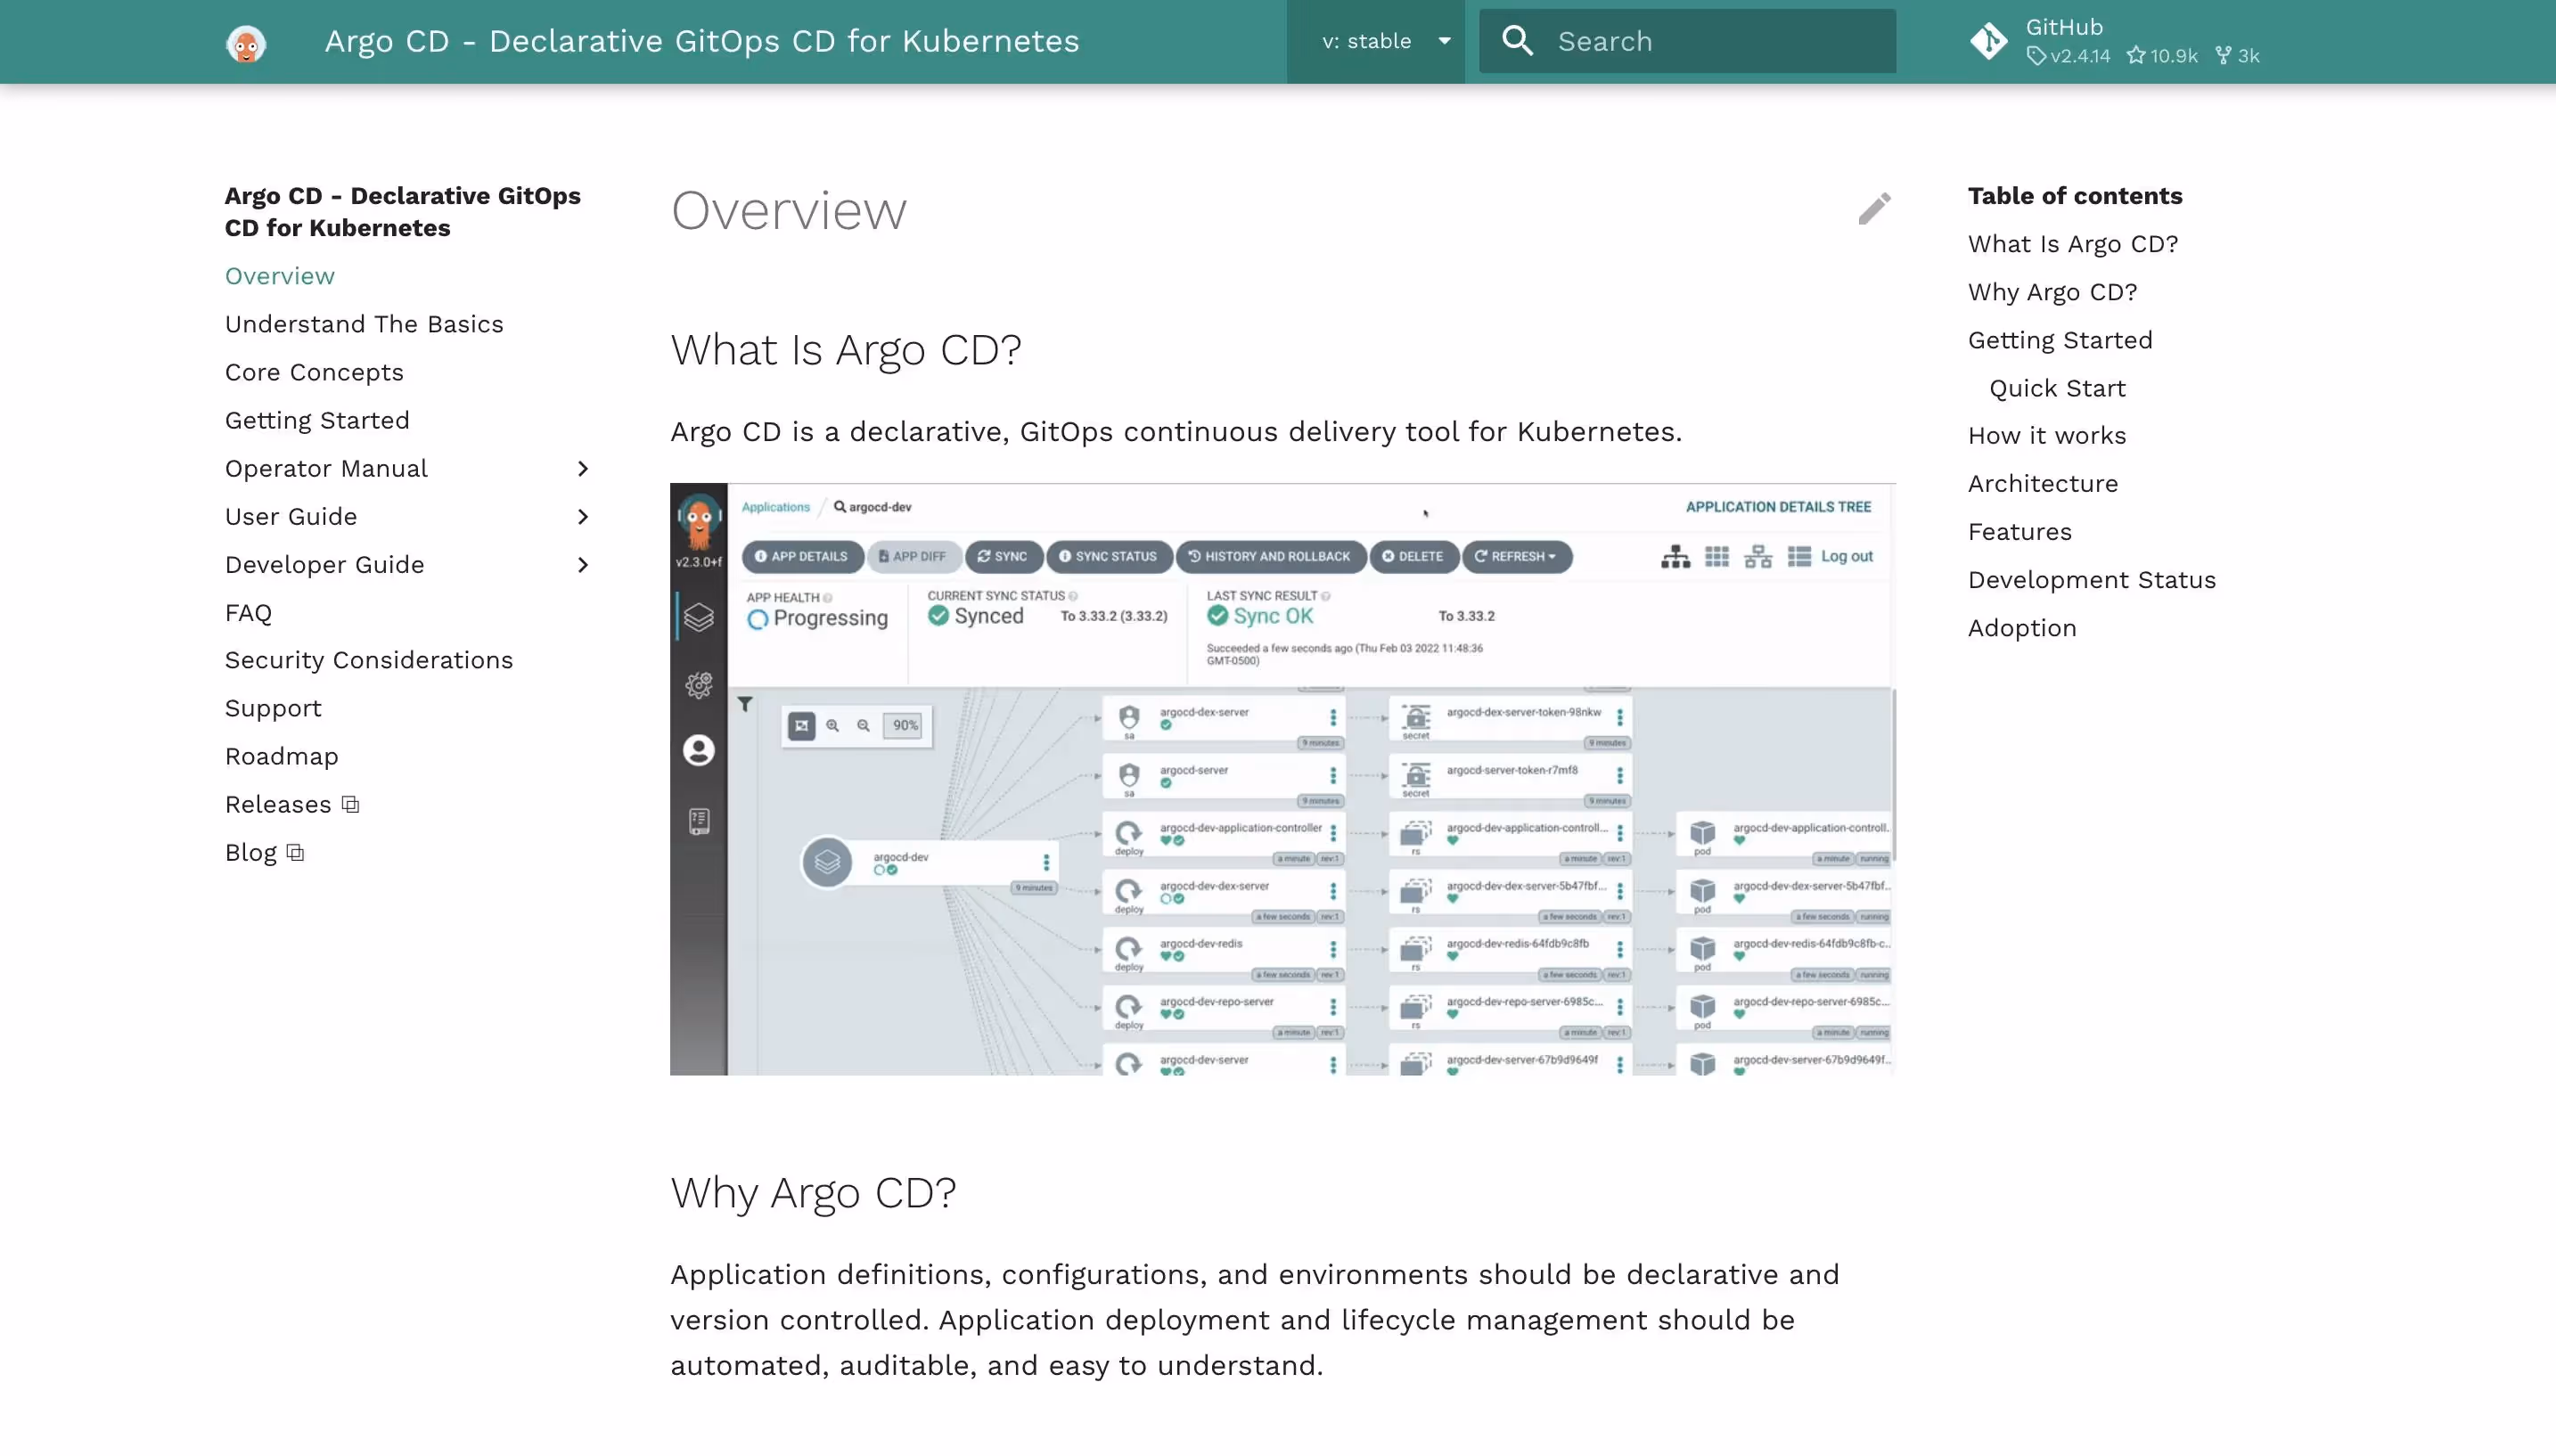The width and height of the screenshot is (2556, 1456).
Task: Click the 10.9k stars icon
Action: coord(2136,56)
